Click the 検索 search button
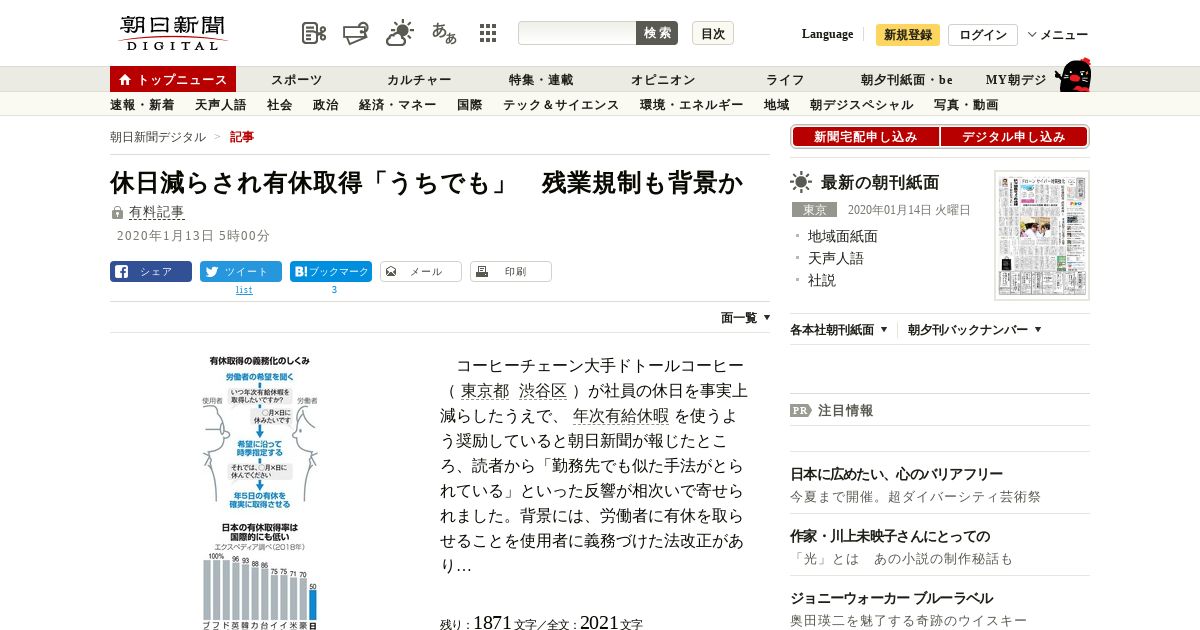This screenshot has height=630, width=1200. click(657, 33)
